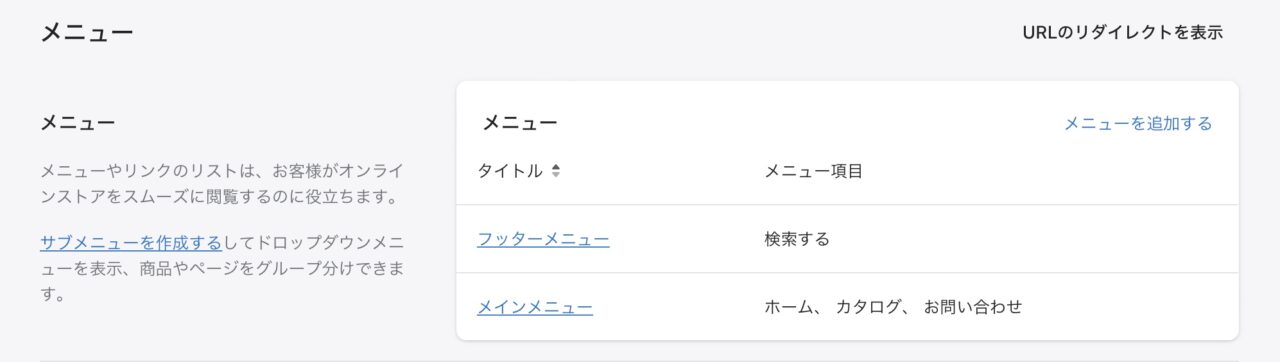Screen dimensions: 1280x362
Task: Follow the サブメニューを作成する link
Action: point(131,242)
